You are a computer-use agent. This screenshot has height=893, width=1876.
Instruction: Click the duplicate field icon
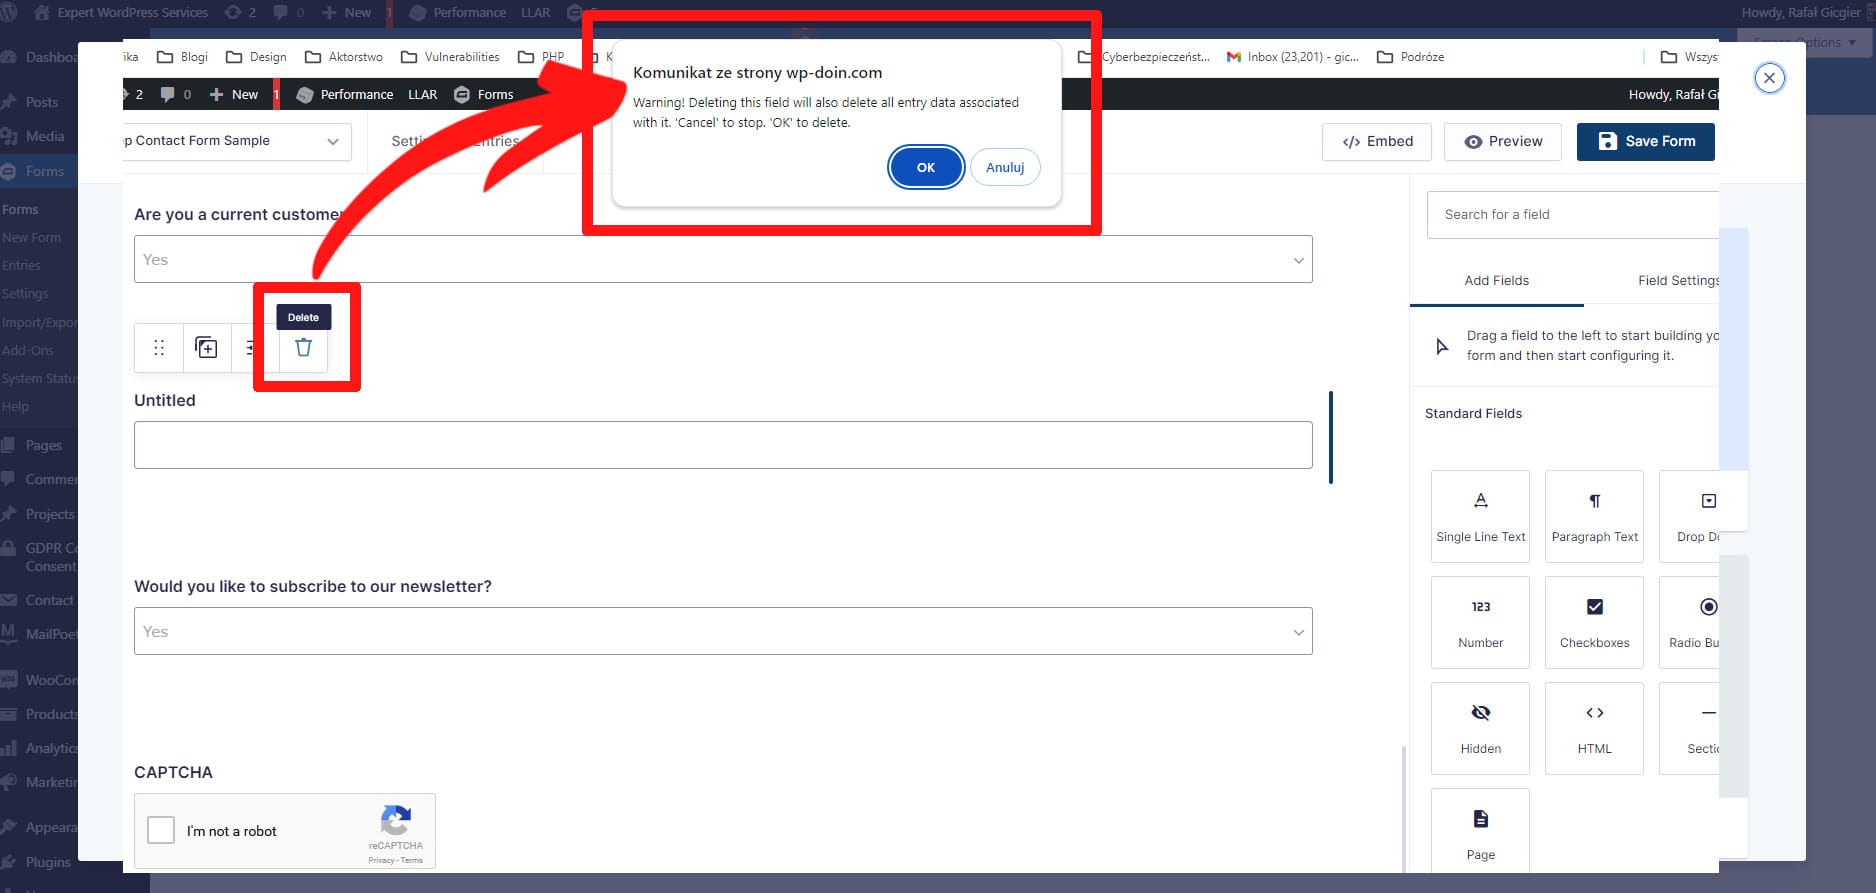(206, 348)
